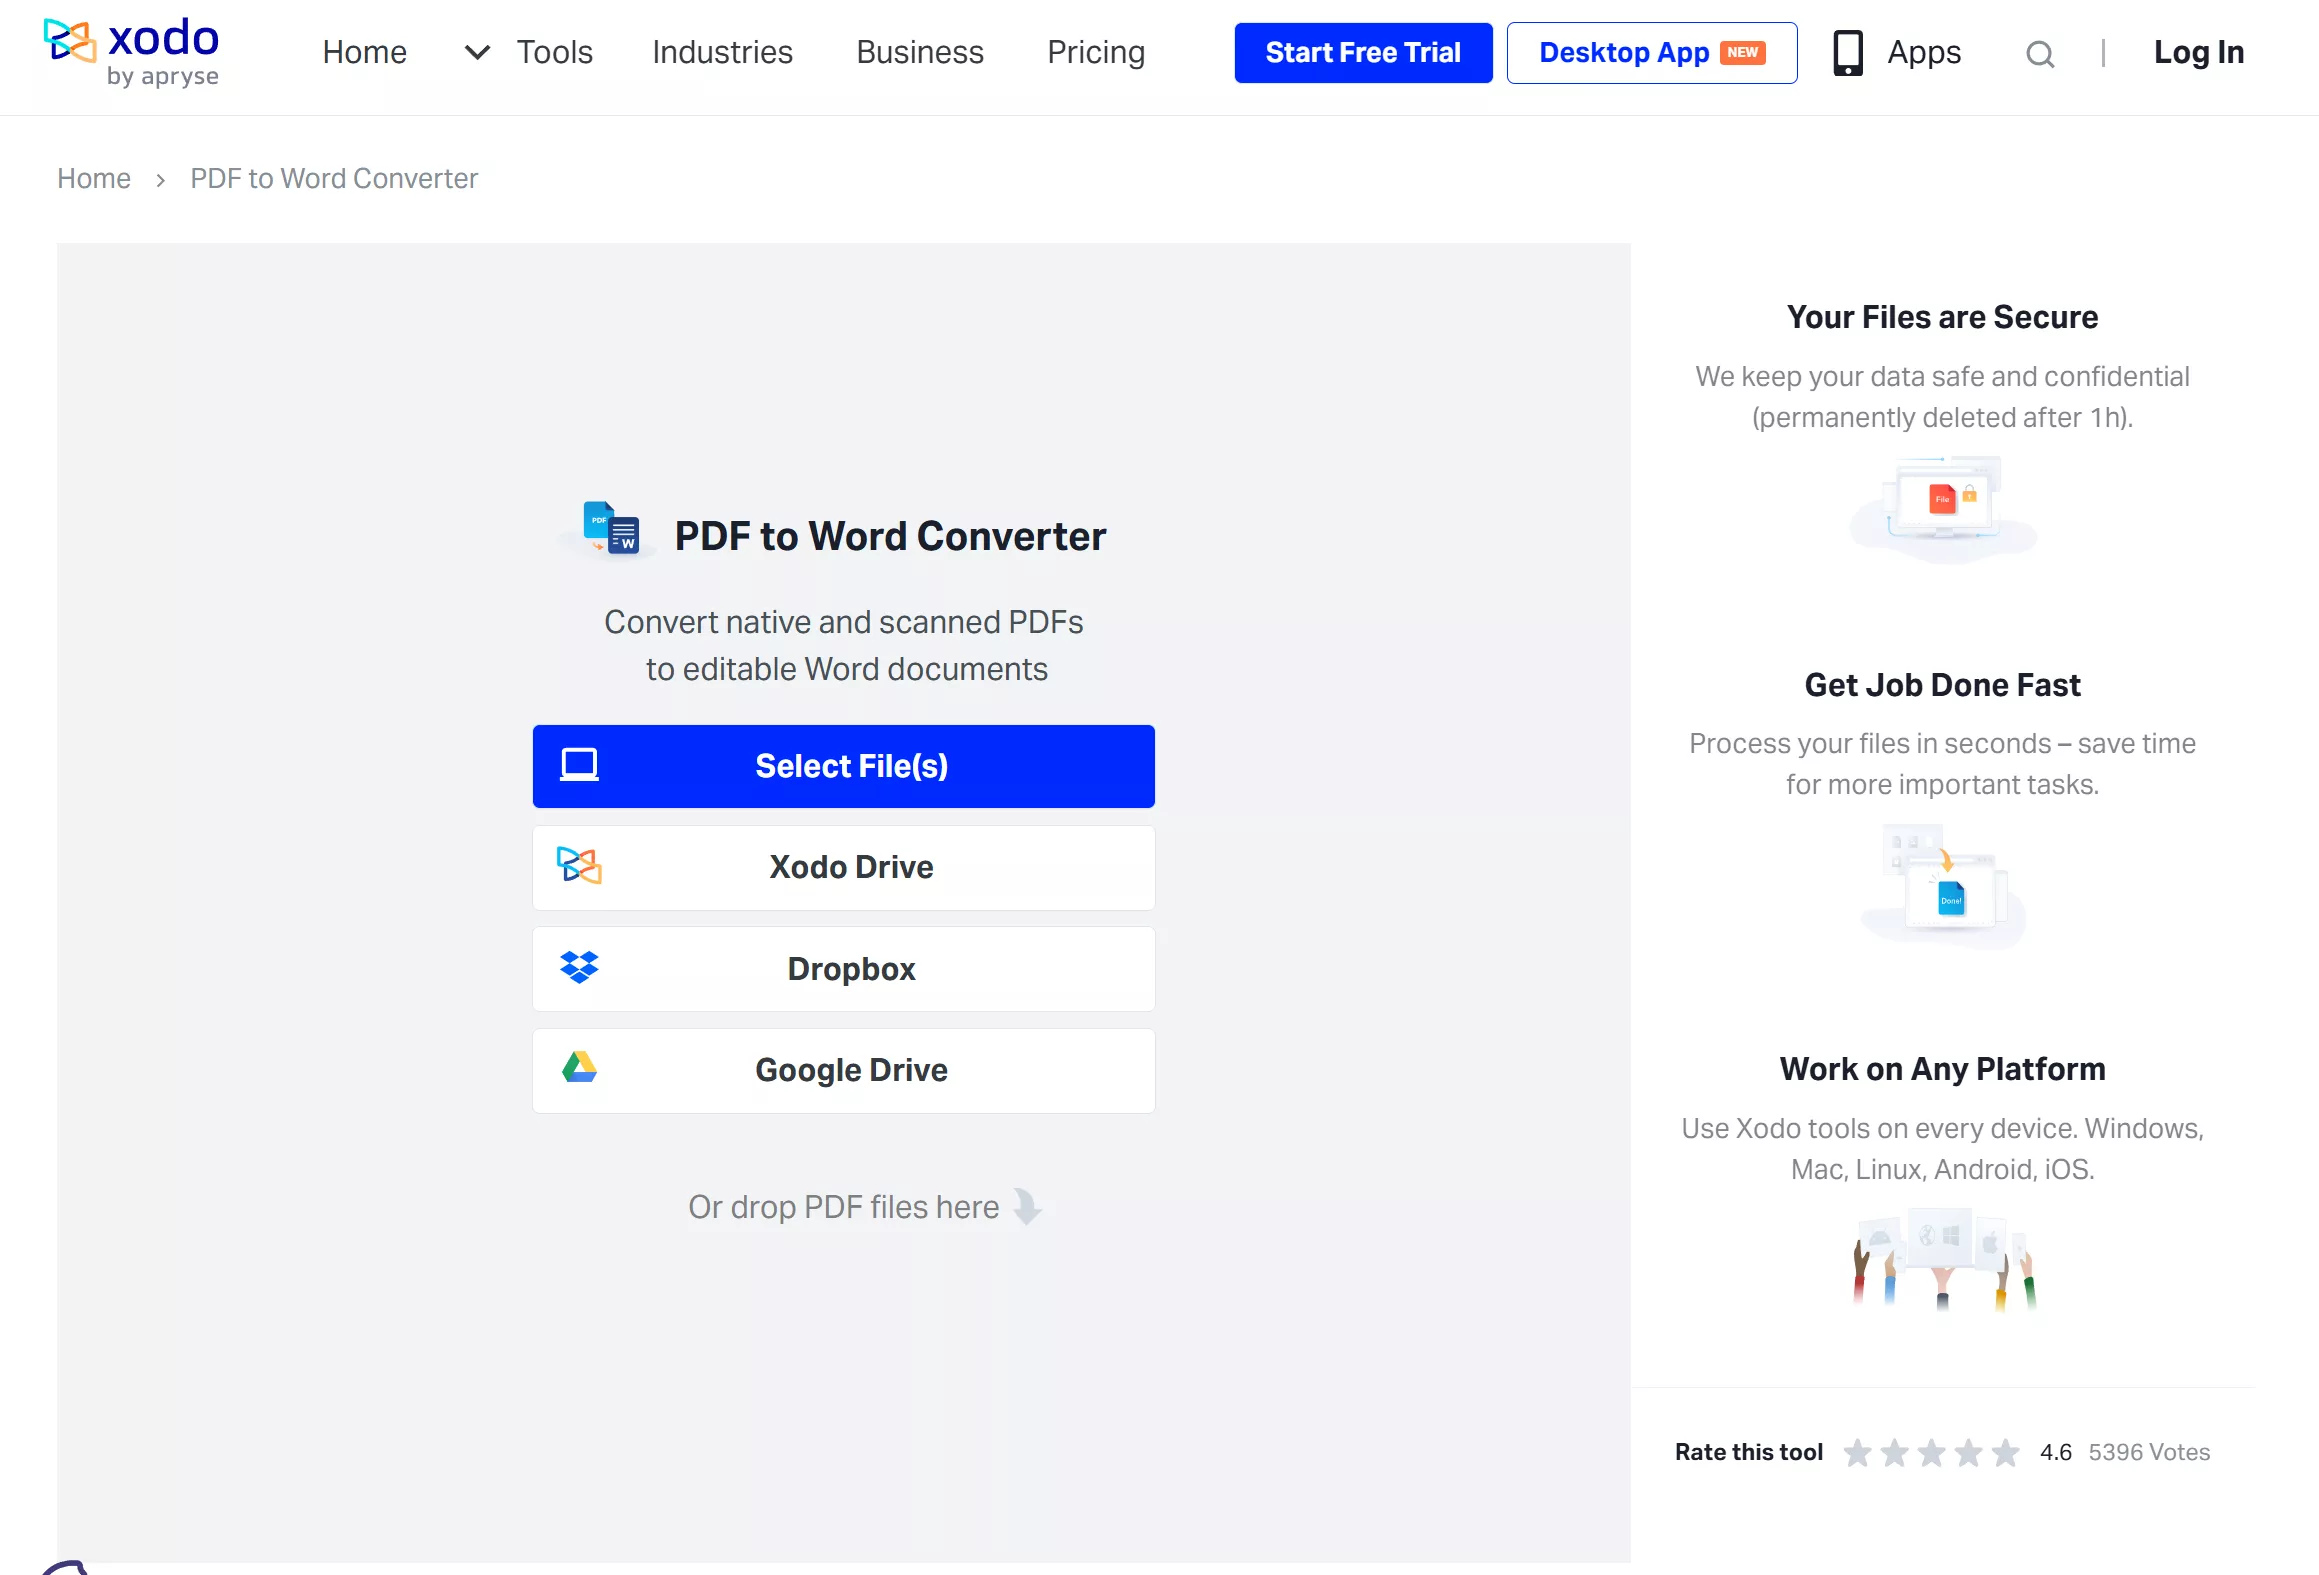
Task: Click the Xodo by Apryse logo
Action: click(131, 52)
